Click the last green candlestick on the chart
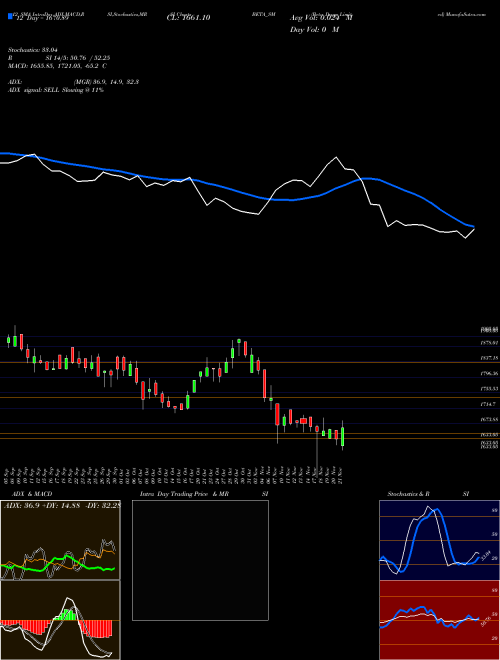The height and width of the screenshot is (660, 500). 343,436
